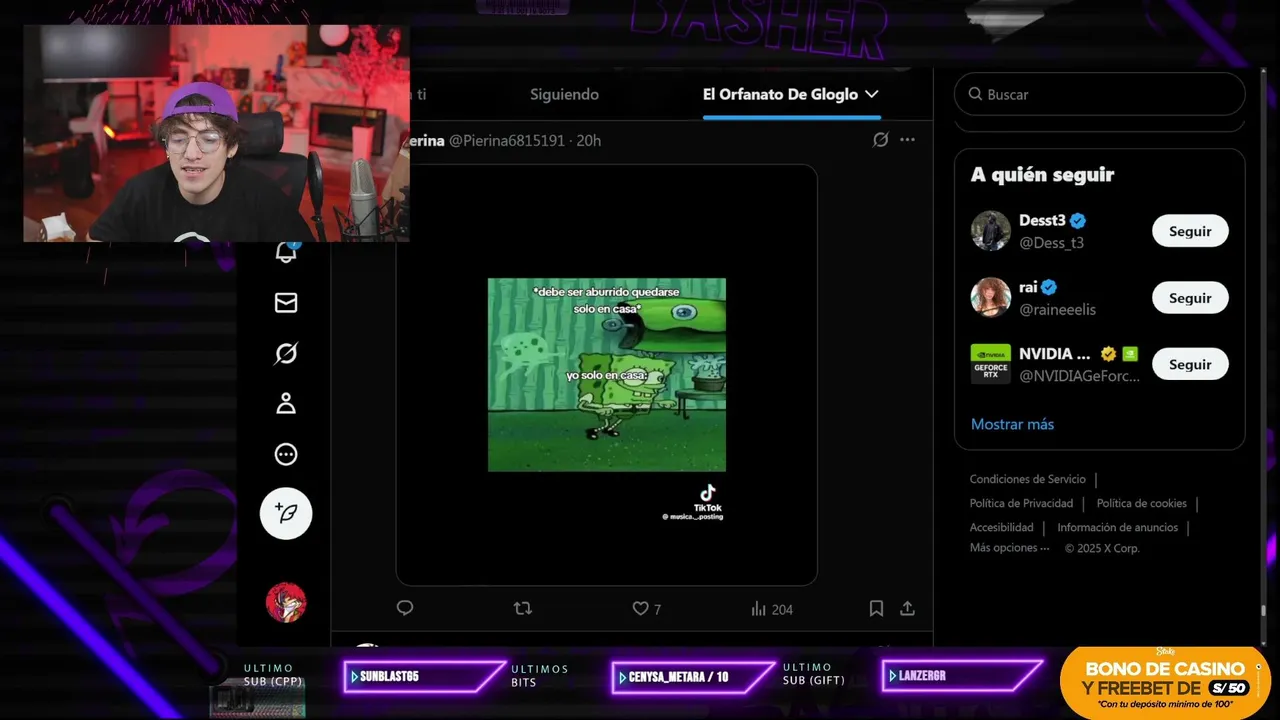
Task: View post analytics showing 204 views
Action: [771, 608]
